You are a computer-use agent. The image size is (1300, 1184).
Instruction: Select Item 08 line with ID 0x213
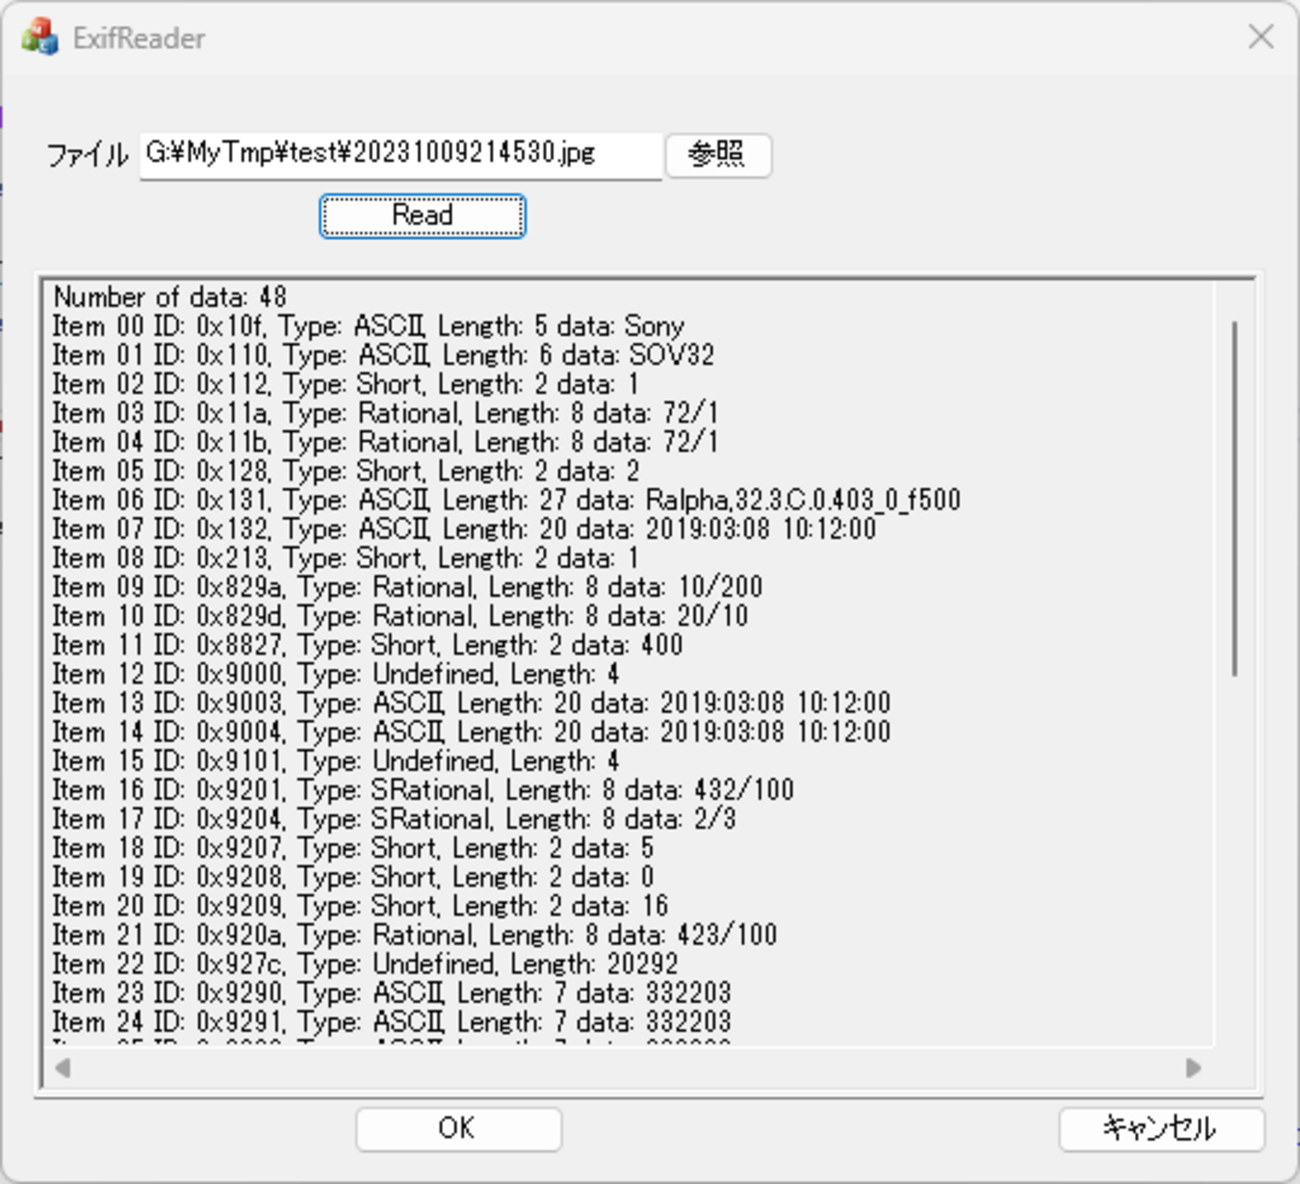coord(345,558)
